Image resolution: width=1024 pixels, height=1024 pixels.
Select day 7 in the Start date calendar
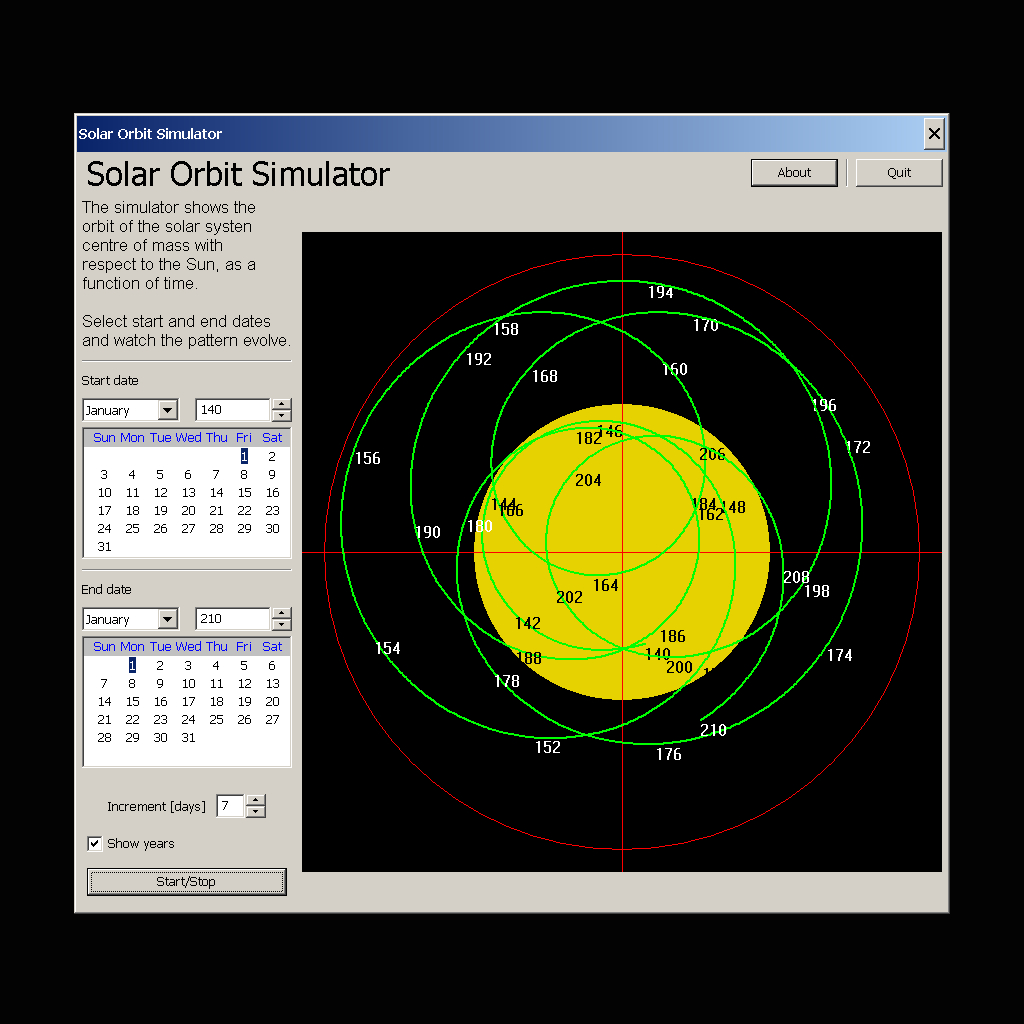click(x=216, y=475)
